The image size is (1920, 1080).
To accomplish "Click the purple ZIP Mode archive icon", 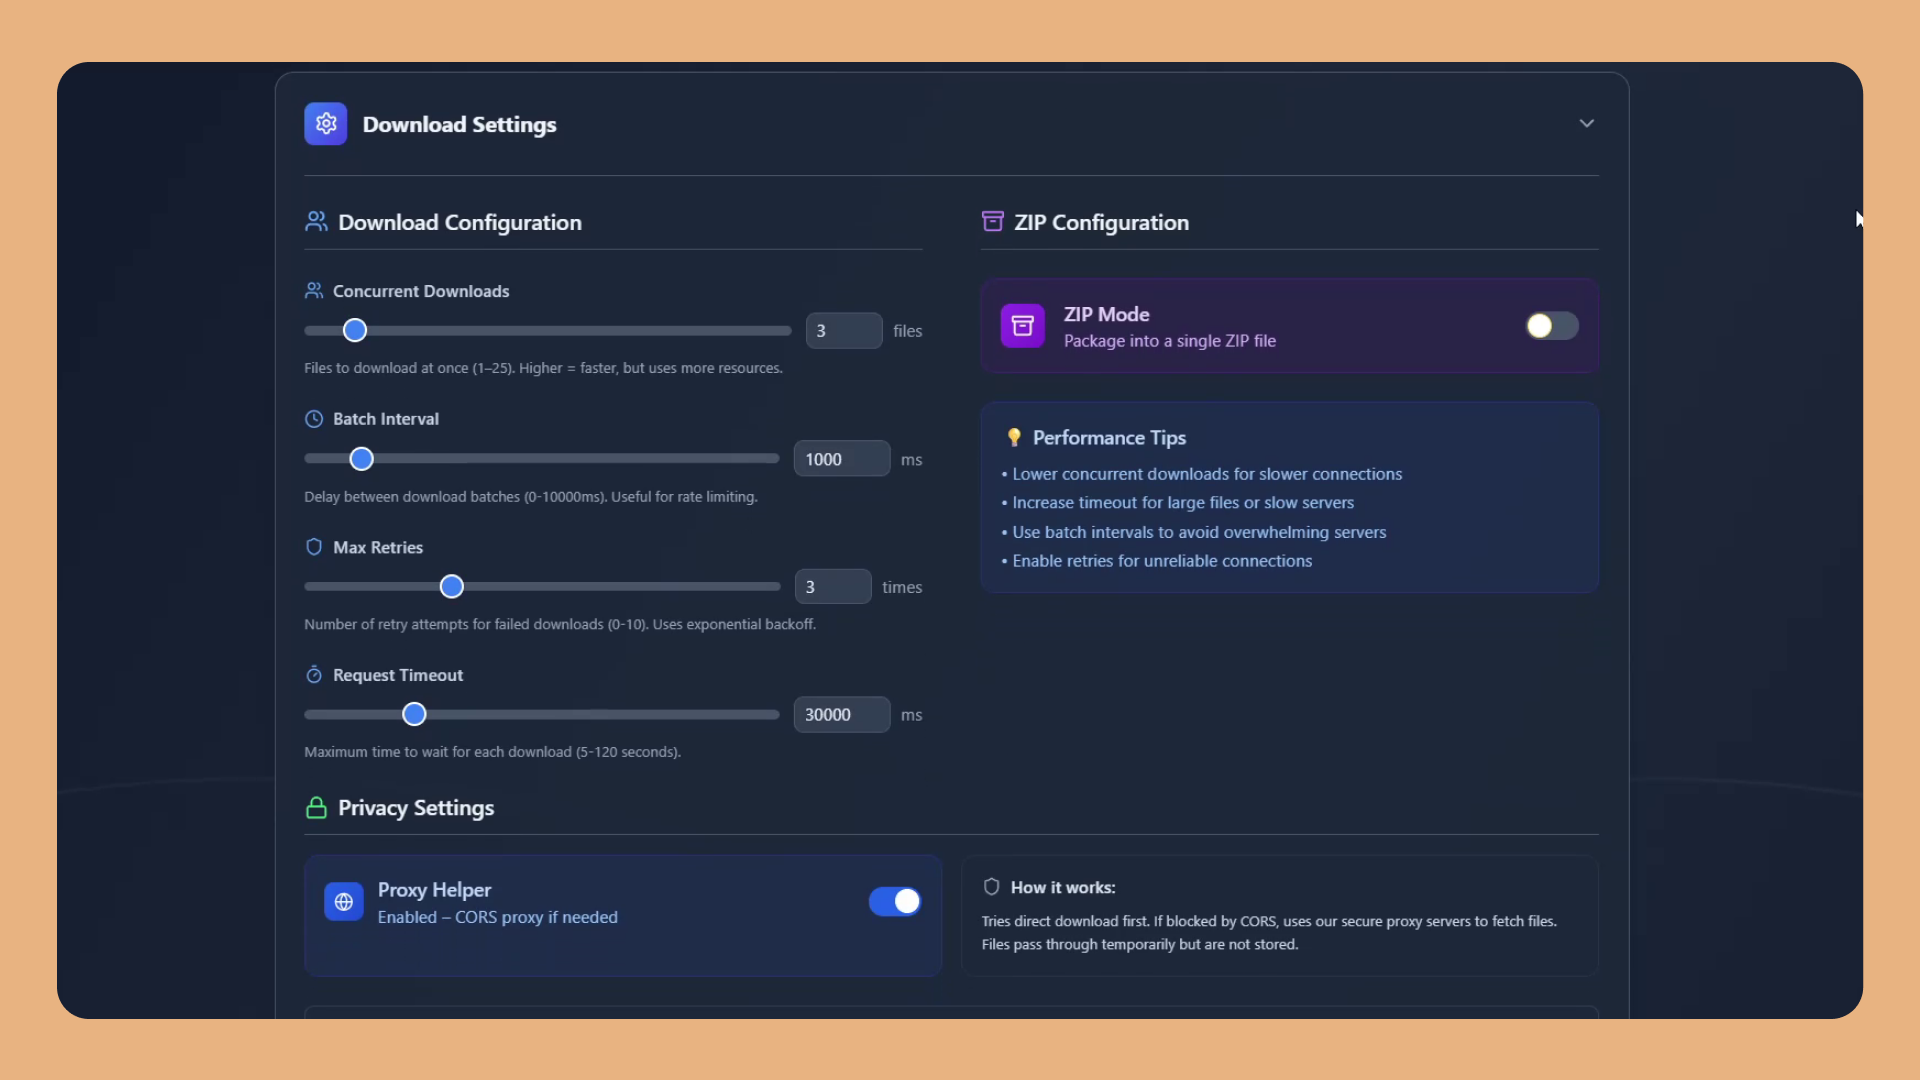I will click(1022, 326).
